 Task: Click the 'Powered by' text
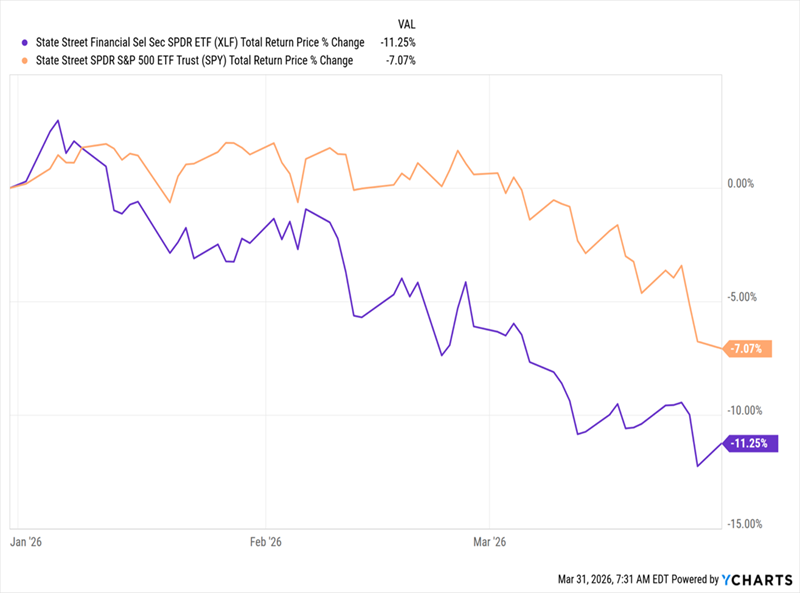(693, 579)
